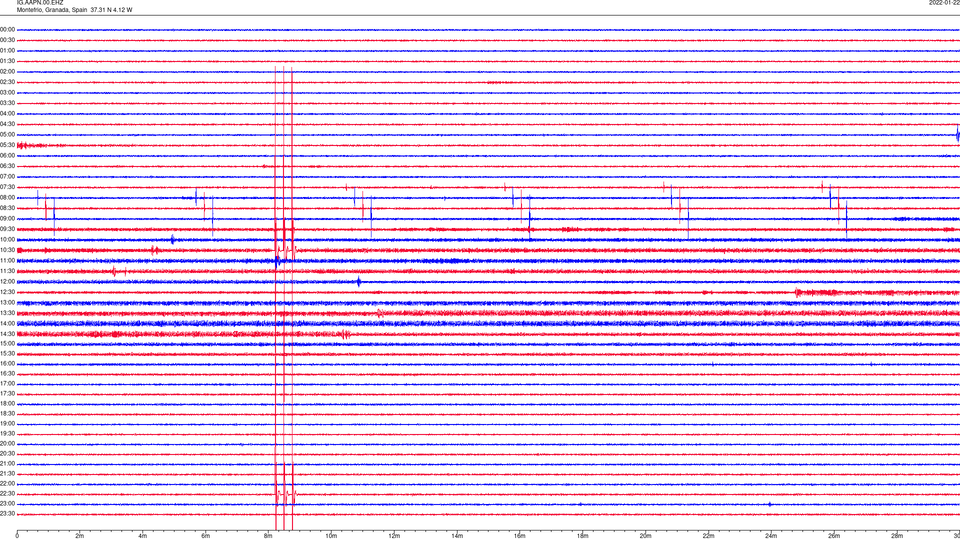960x540 pixels.
Task: Click the "14m" minute axis tick label
Action: 457,536
